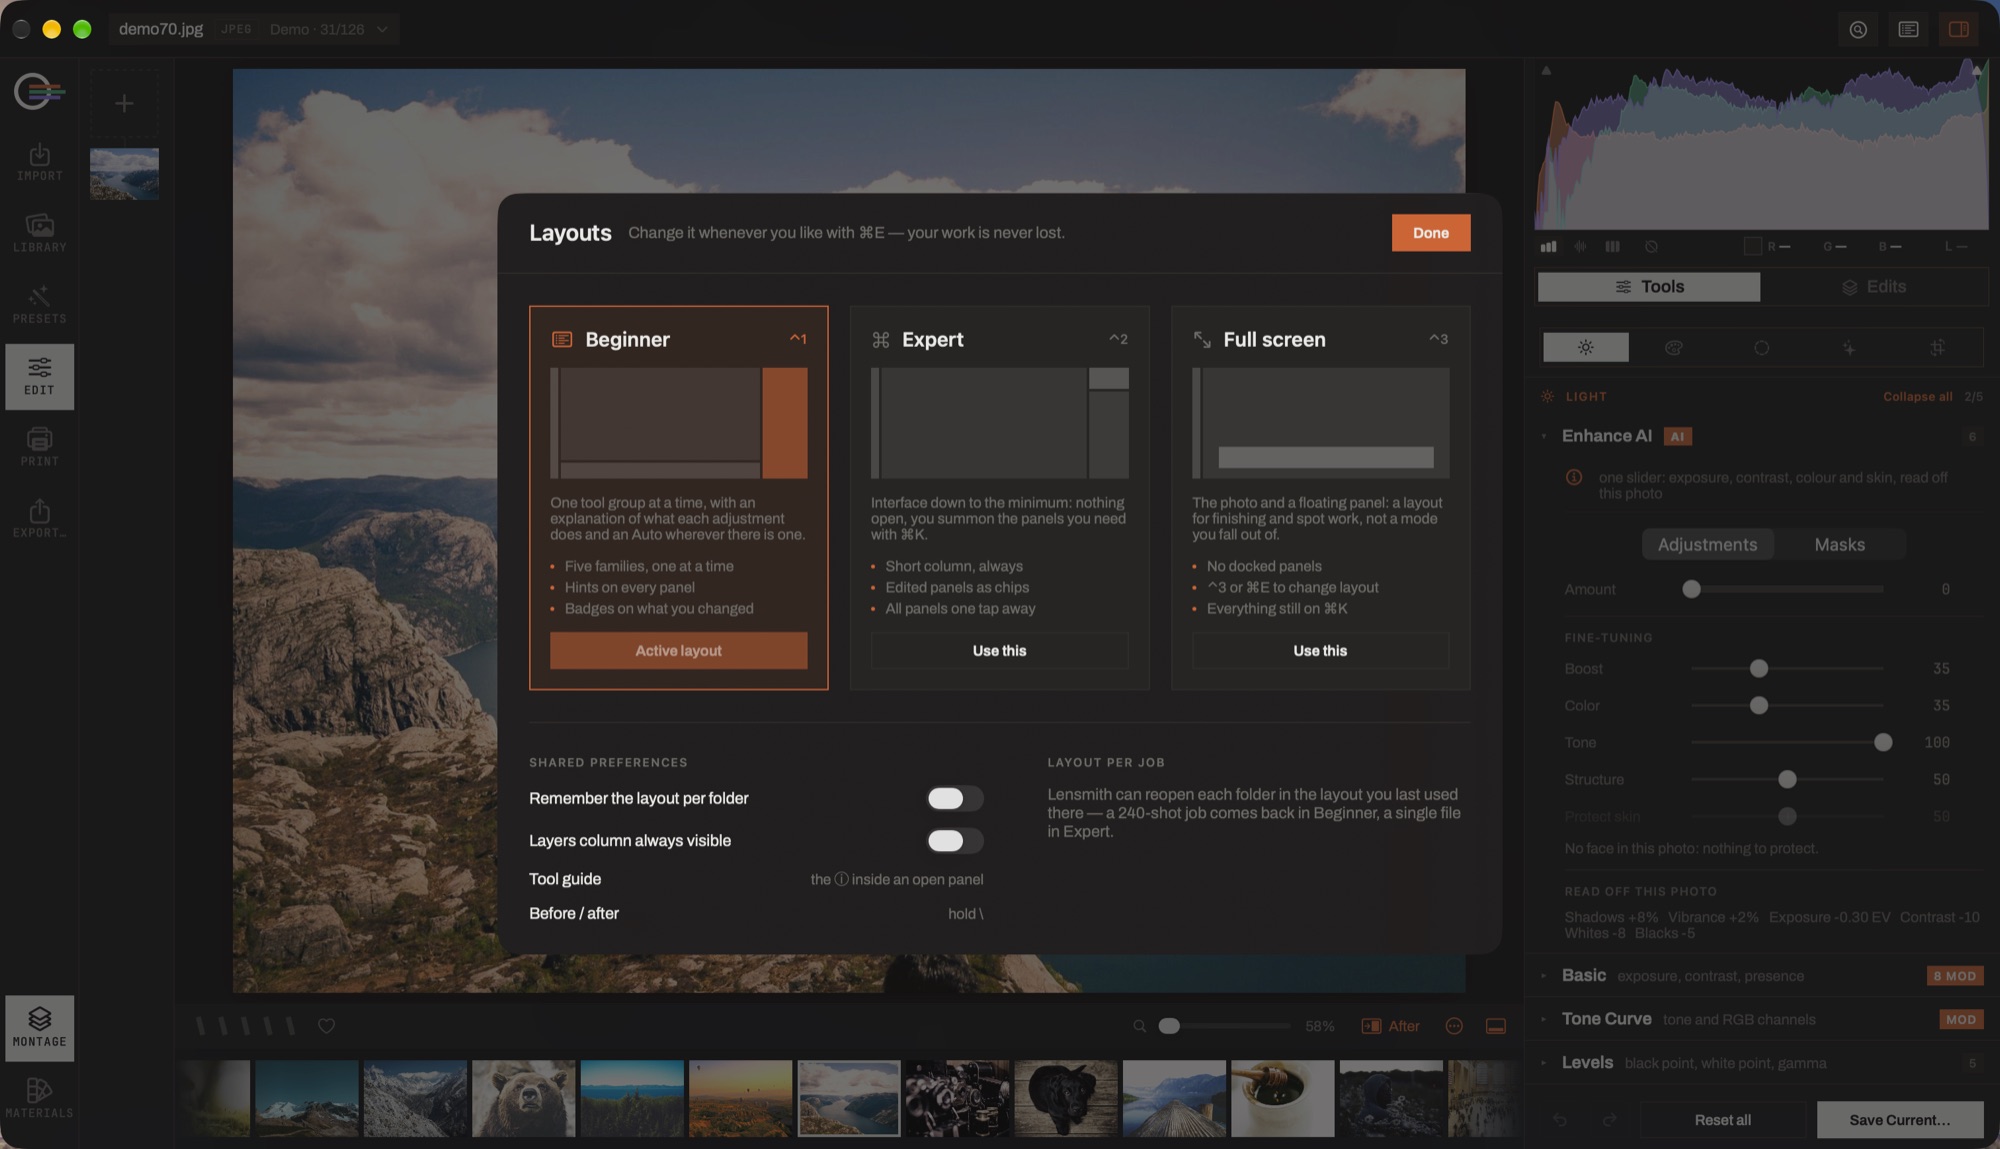Image resolution: width=2000 pixels, height=1149 pixels.
Task: Click the magnifier zoom icon
Action: pyautogui.click(x=1139, y=1026)
